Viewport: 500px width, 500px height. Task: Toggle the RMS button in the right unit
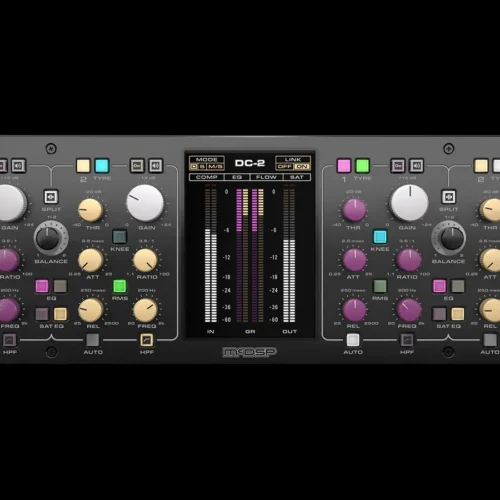click(x=380, y=286)
